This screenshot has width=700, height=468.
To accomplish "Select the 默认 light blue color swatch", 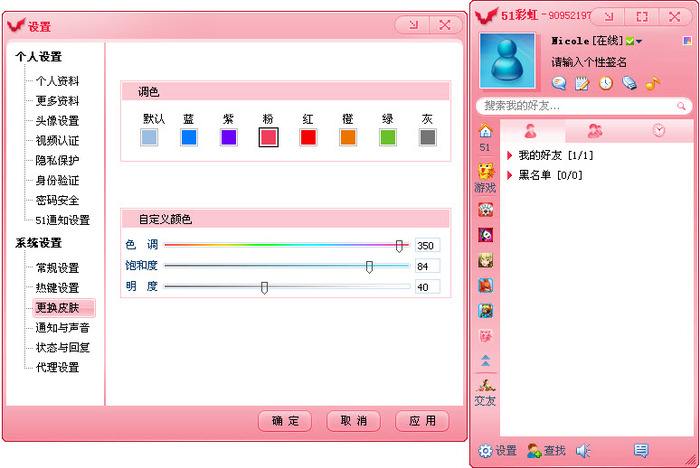I will (x=149, y=137).
